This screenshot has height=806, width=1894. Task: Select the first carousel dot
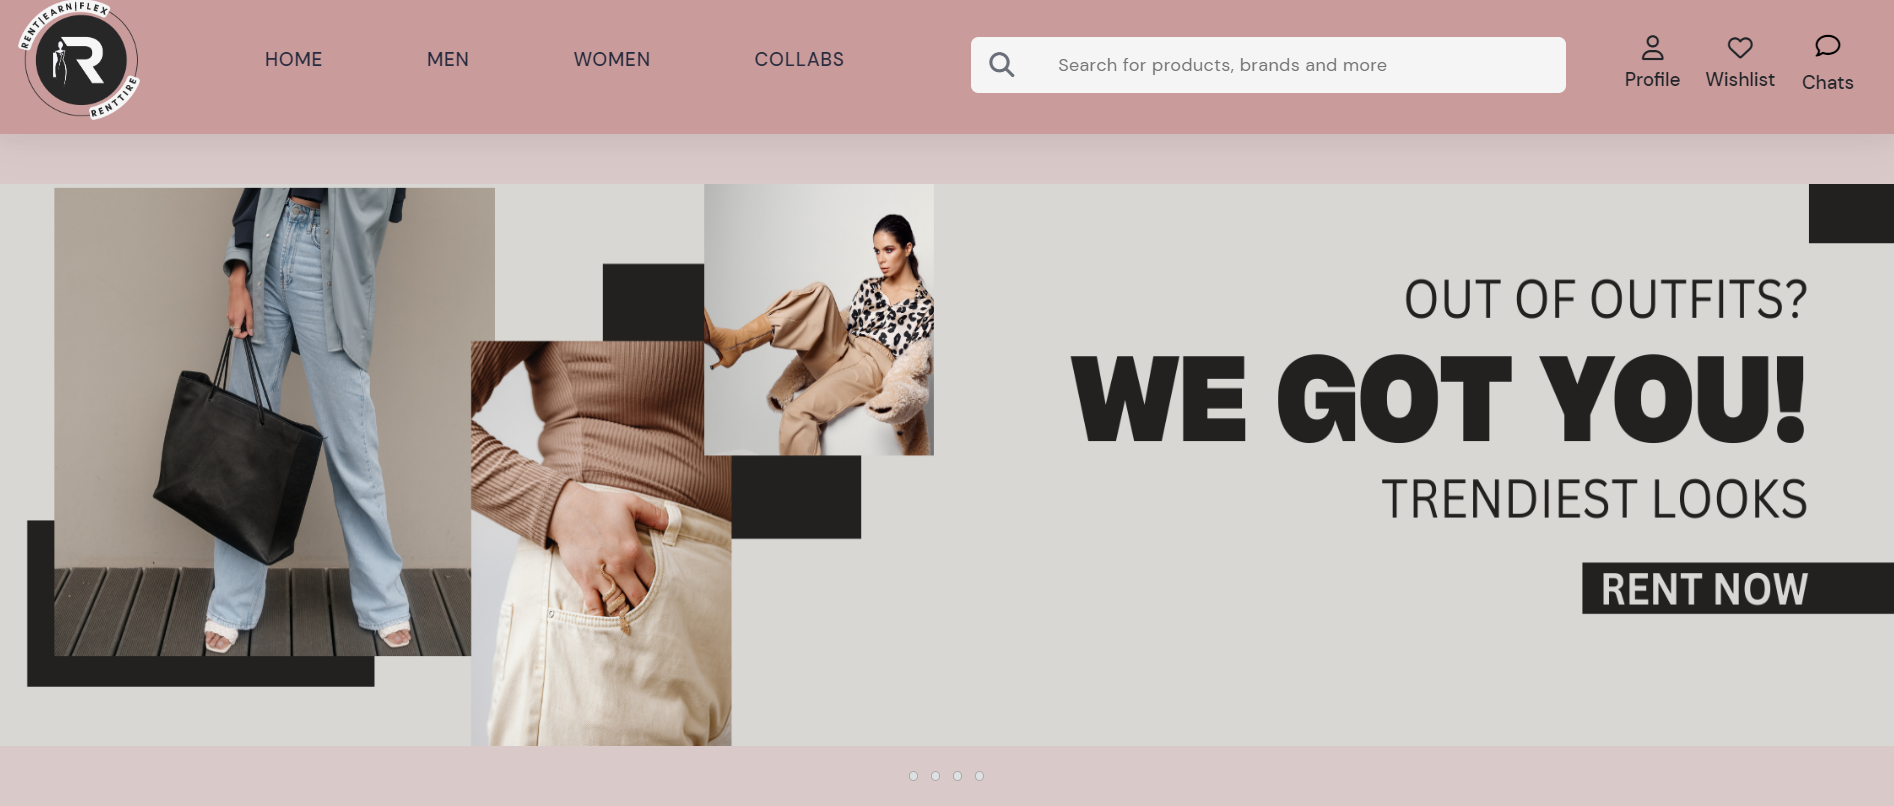pyautogui.click(x=913, y=776)
